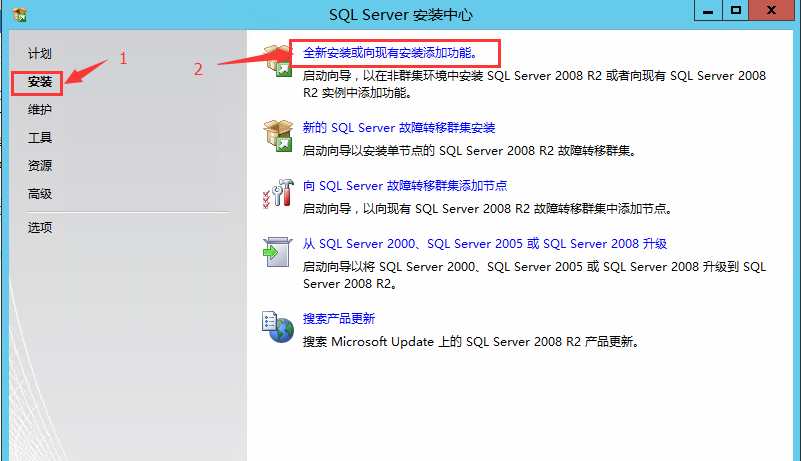Click the failover cluster installation box icon
801x461 pixels.
click(x=278, y=135)
